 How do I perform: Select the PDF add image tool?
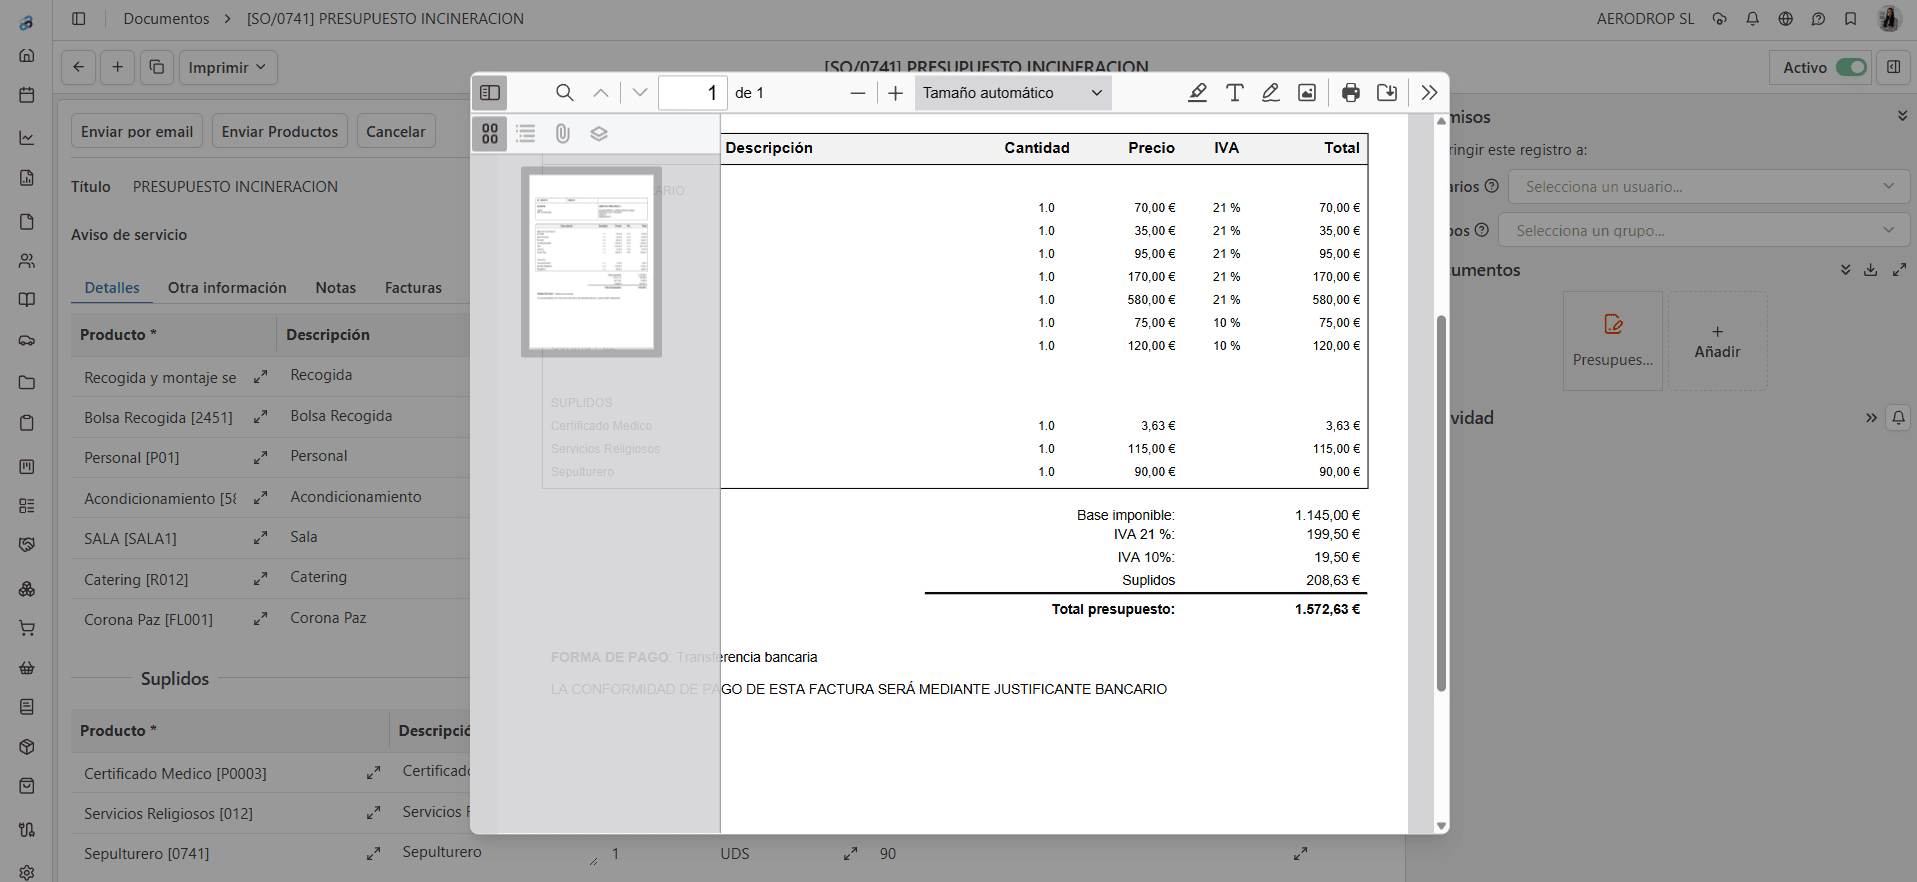pyautogui.click(x=1306, y=93)
